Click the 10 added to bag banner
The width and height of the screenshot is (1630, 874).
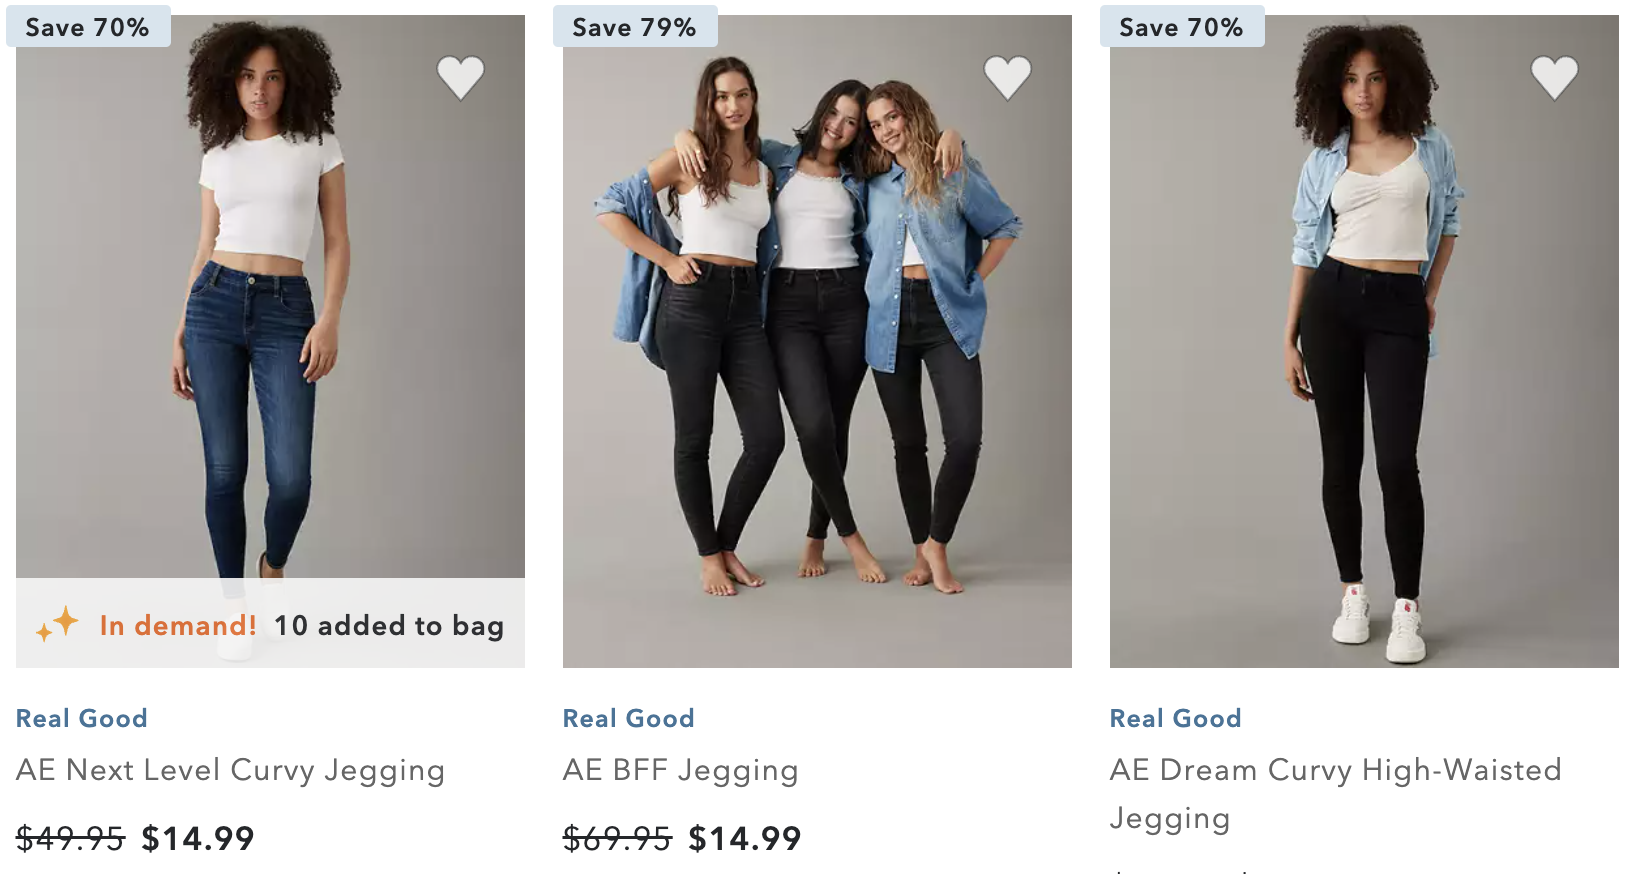click(388, 625)
